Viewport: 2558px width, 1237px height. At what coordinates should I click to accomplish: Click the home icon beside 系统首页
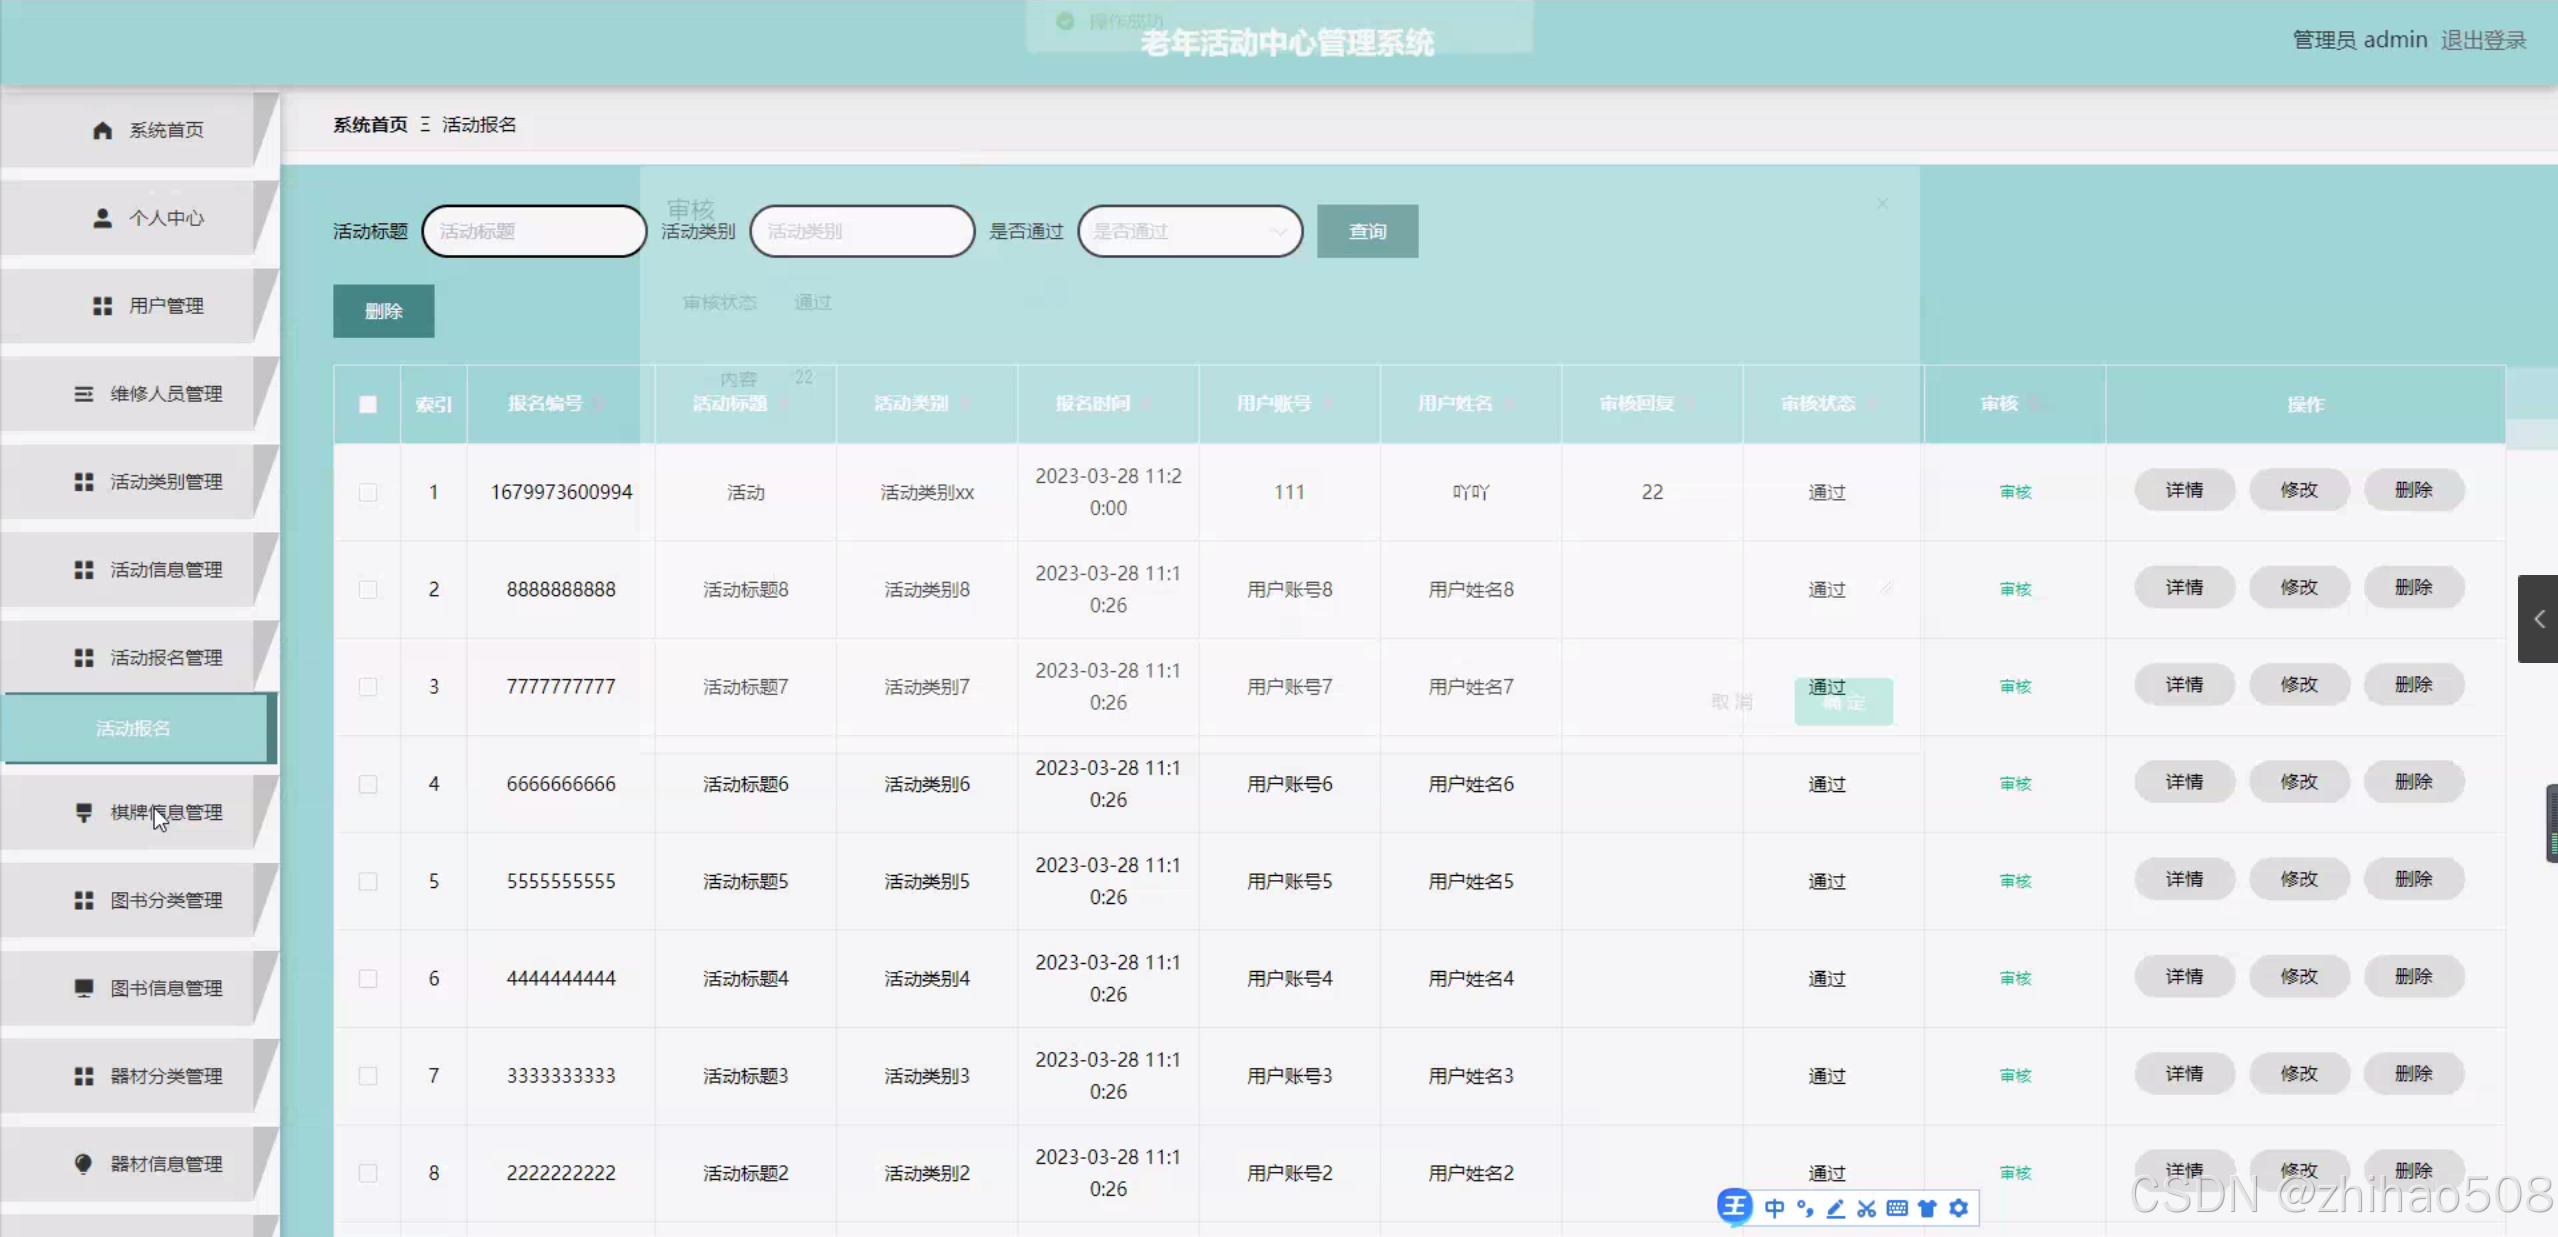tap(102, 130)
